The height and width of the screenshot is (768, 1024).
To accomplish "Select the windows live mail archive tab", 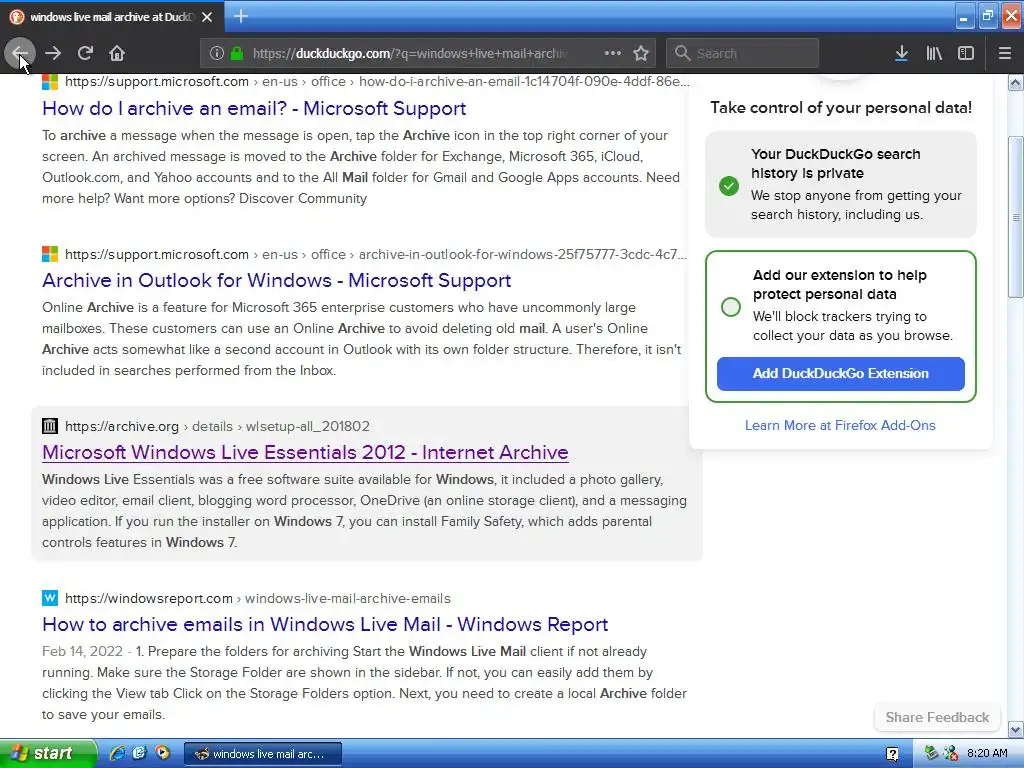I will (111, 17).
